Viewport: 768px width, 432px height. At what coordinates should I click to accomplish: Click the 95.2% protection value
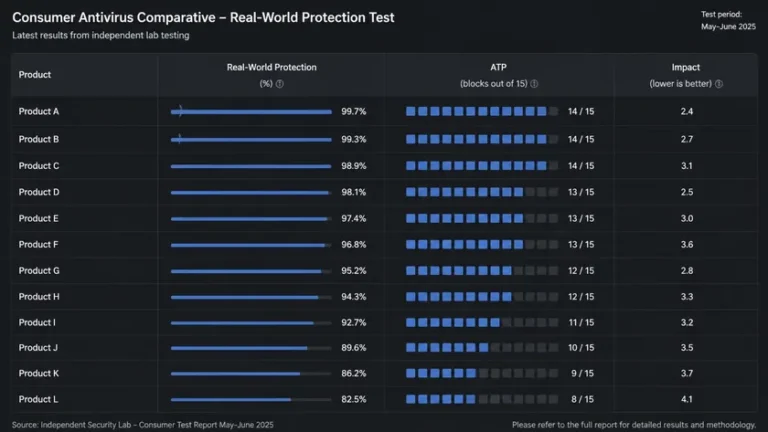pos(354,270)
